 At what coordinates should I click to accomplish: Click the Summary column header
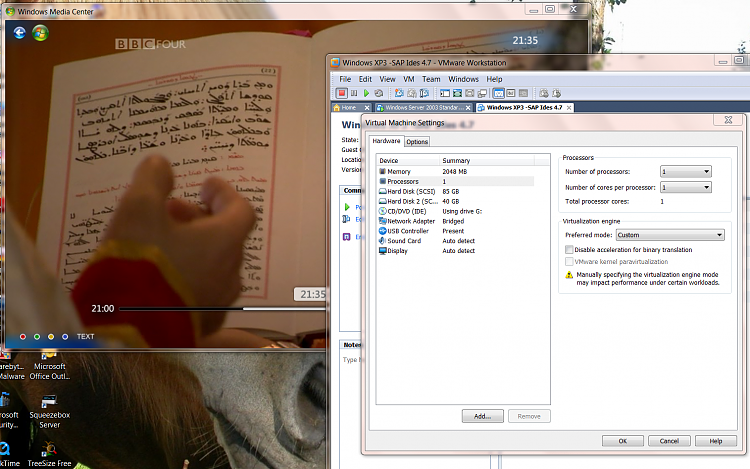pyautogui.click(x=487, y=161)
